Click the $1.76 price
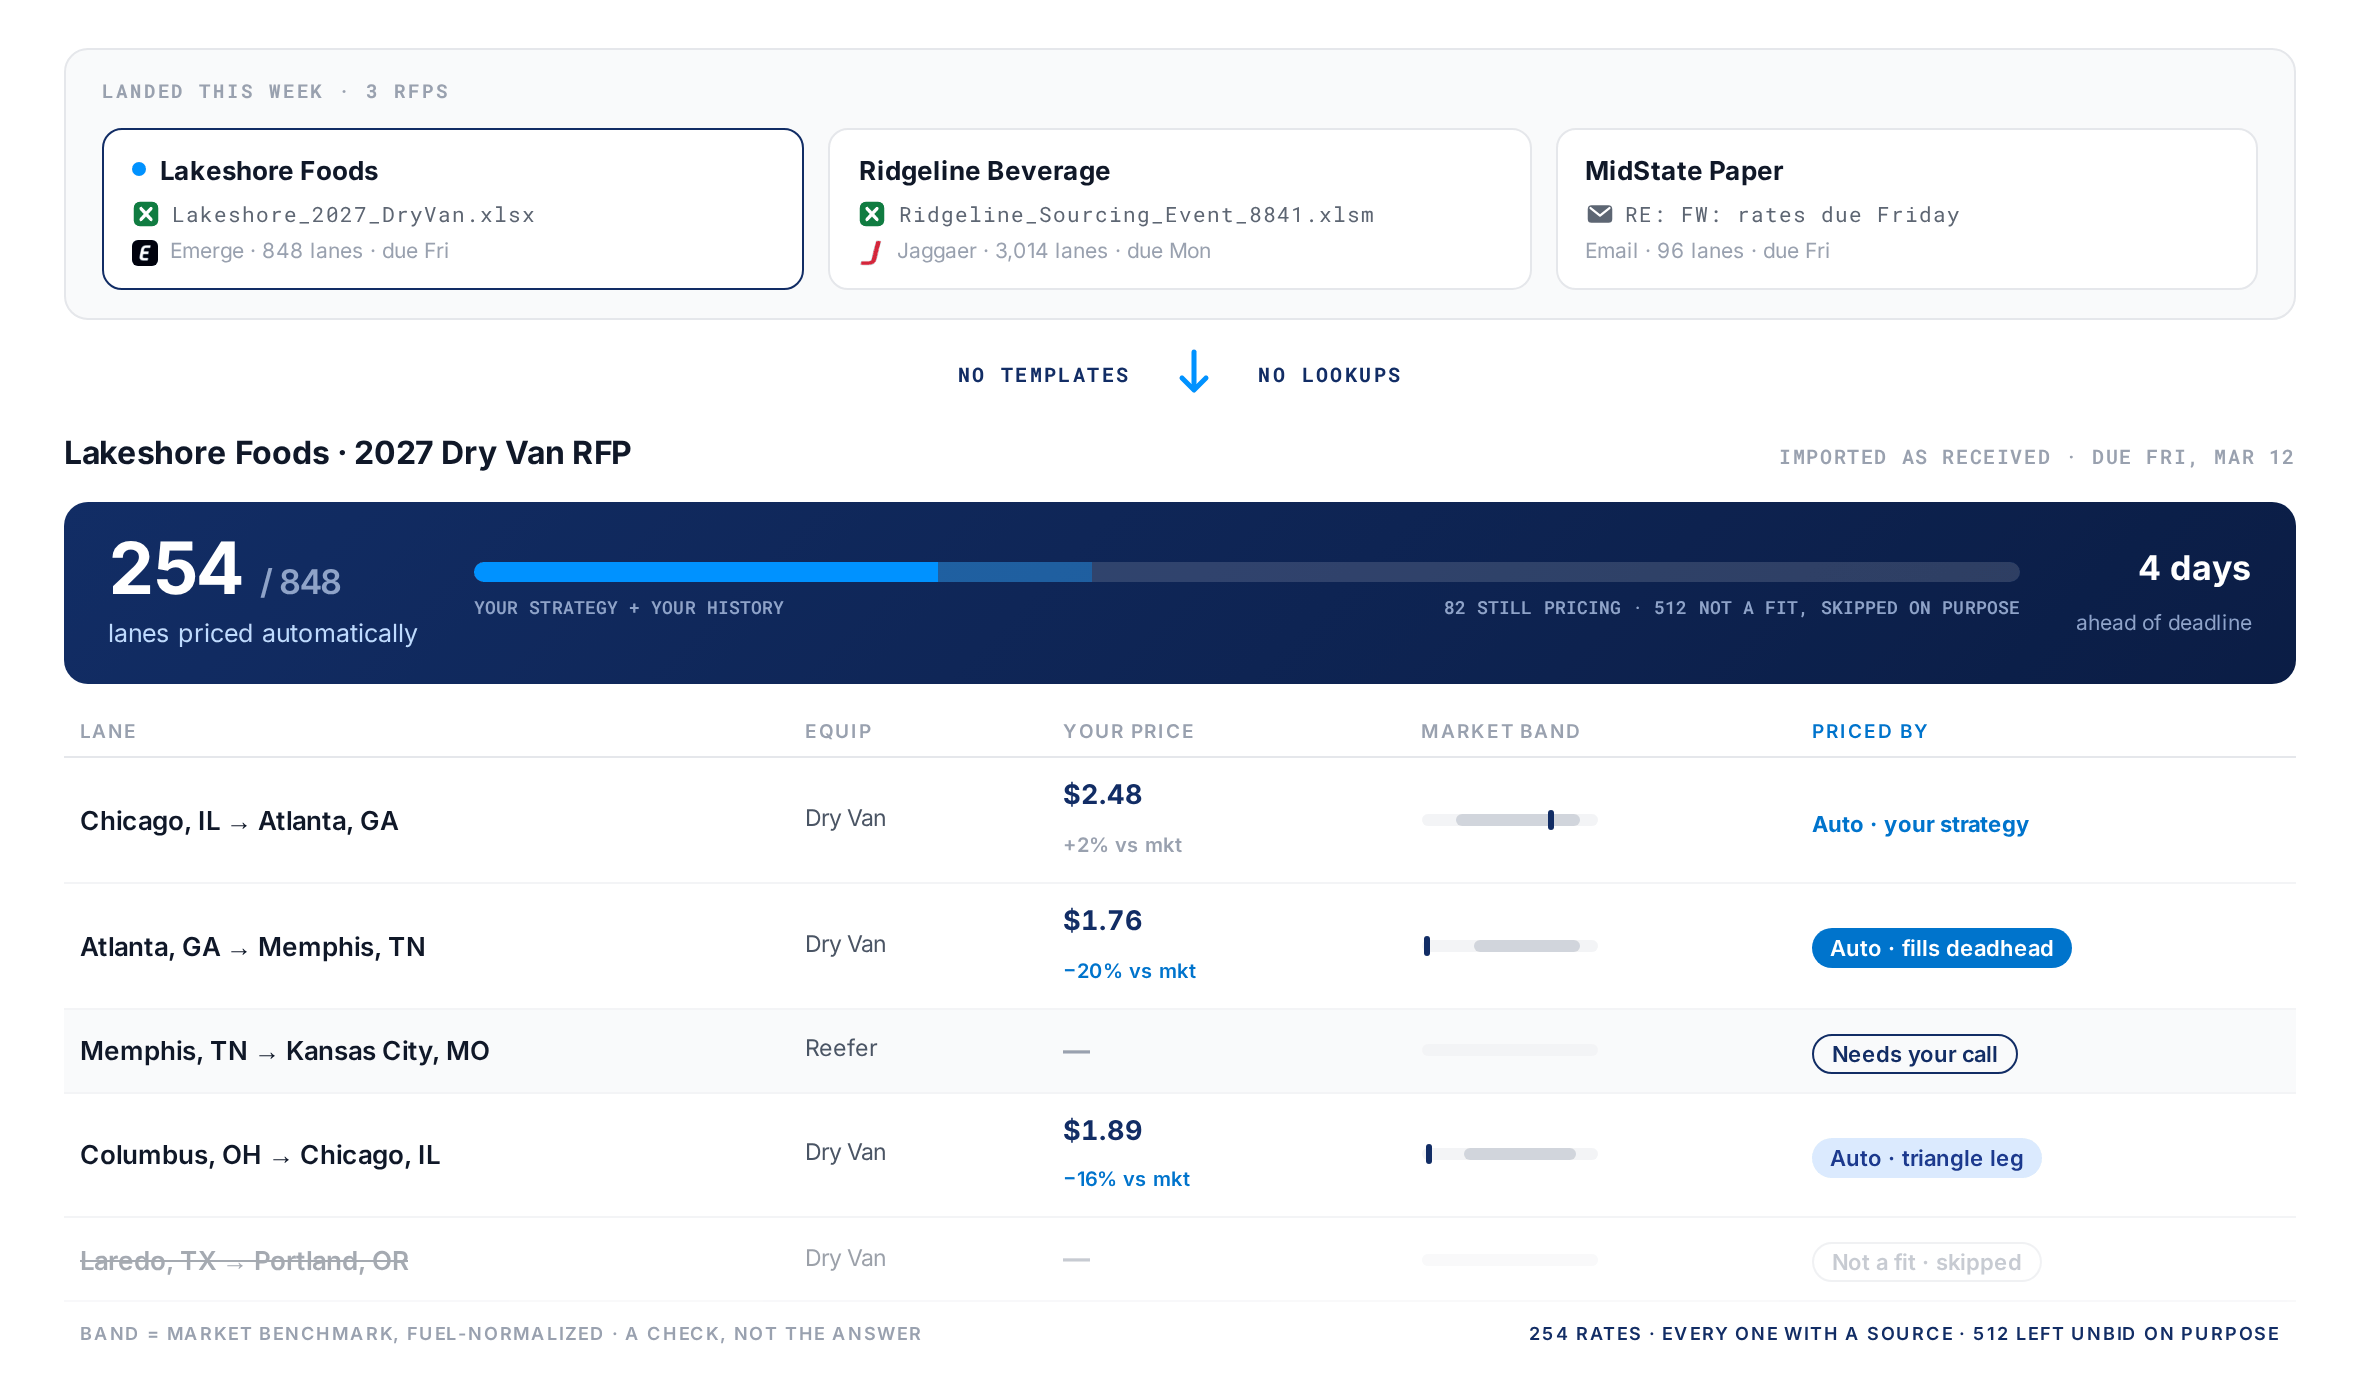2360x1392 pixels. [x=1102, y=920]
